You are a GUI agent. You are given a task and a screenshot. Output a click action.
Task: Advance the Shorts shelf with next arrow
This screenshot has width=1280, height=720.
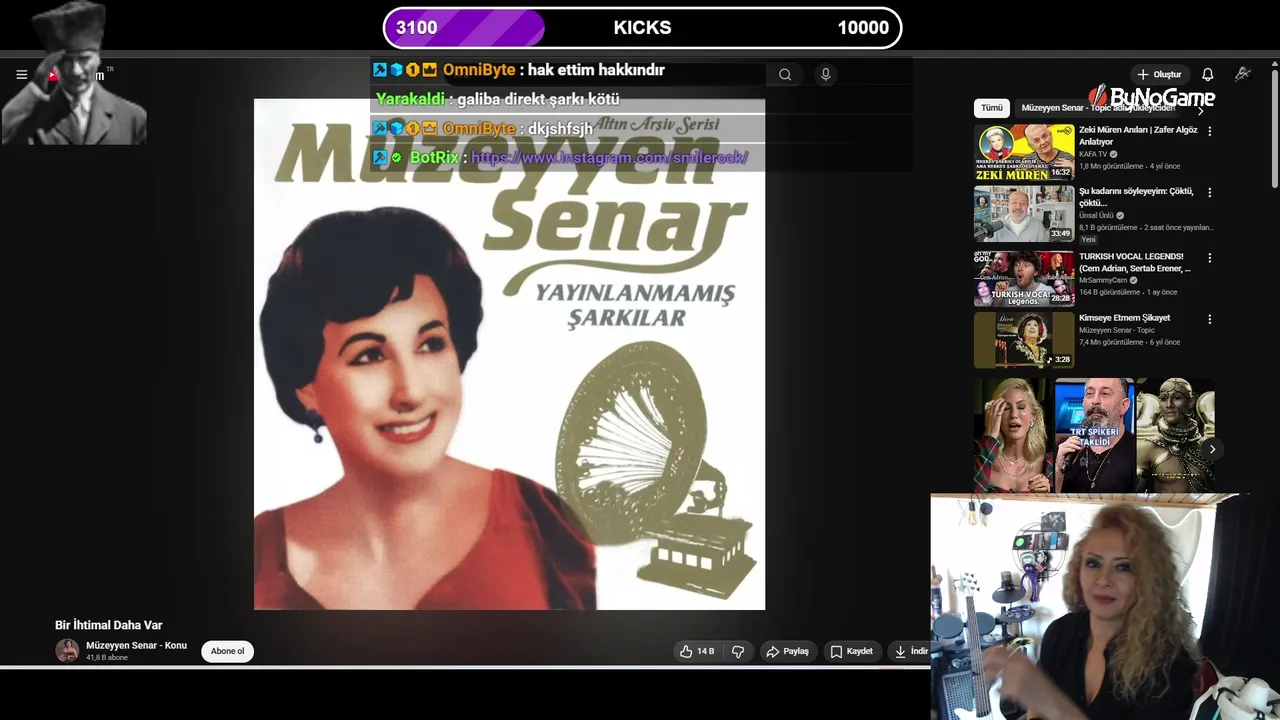pos(1212,449)
